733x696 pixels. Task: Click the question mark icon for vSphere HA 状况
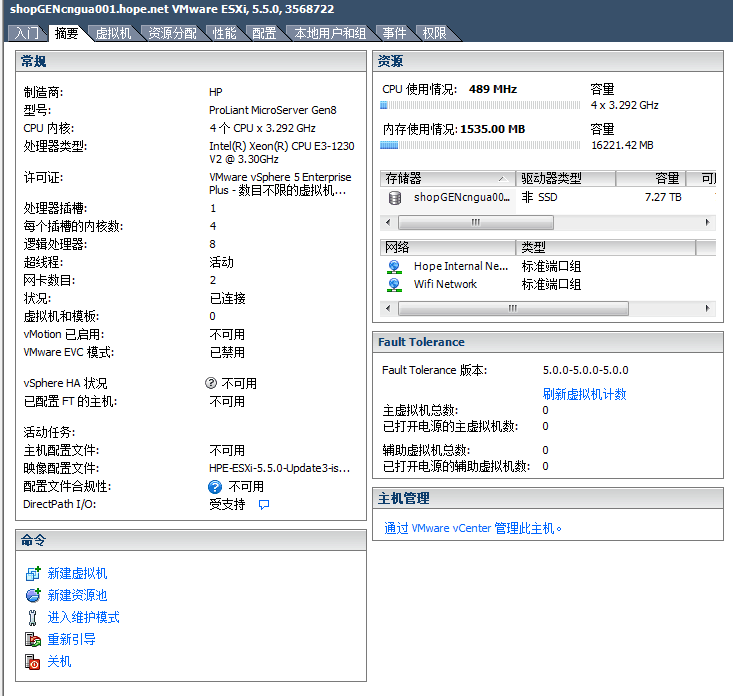point(211,383)
